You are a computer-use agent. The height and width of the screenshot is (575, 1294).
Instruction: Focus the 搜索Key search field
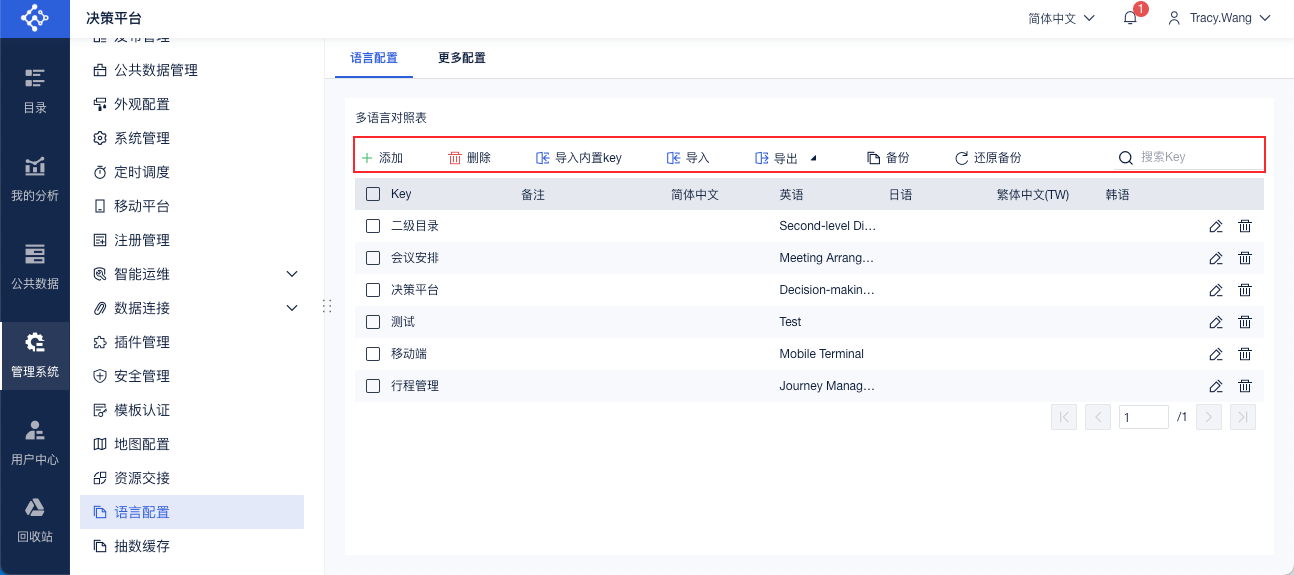(1195, 157)
